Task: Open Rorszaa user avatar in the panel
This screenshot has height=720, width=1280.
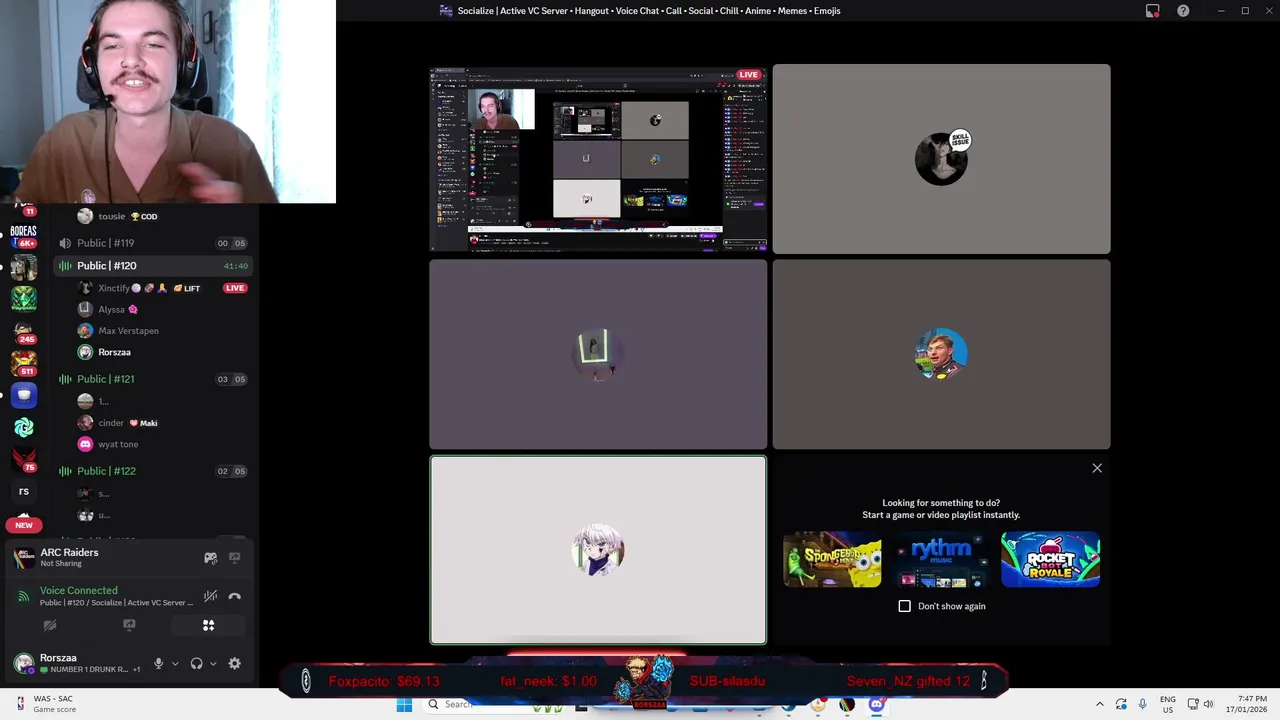Action: tap(23, 663)
